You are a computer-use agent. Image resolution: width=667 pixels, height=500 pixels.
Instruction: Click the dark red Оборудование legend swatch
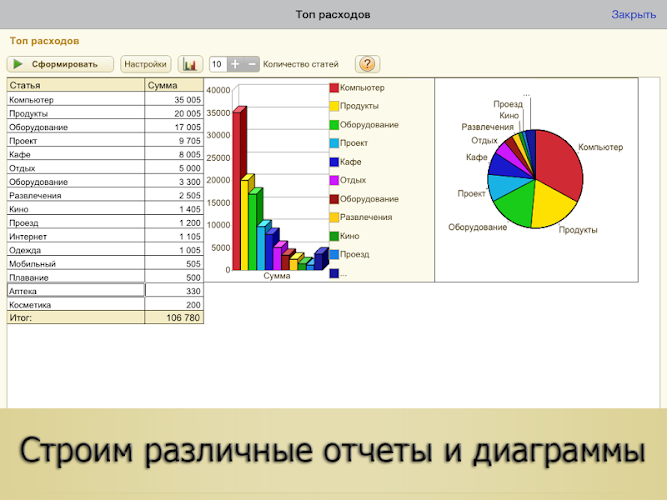(x=334, y=199)
